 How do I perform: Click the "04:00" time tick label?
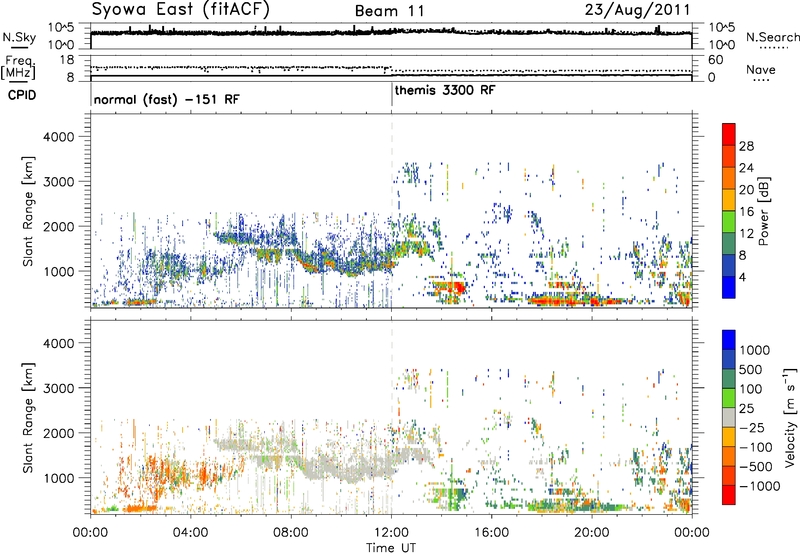190,533
